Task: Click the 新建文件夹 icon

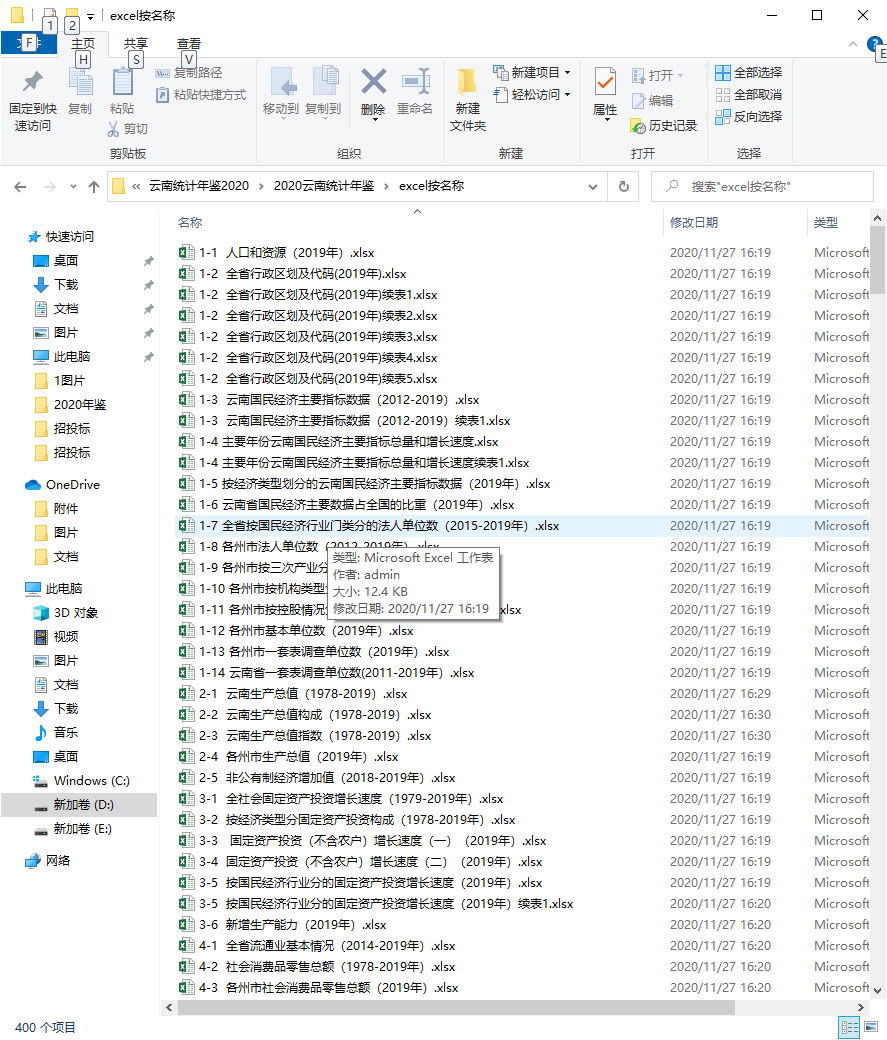Action: [468, 83]
